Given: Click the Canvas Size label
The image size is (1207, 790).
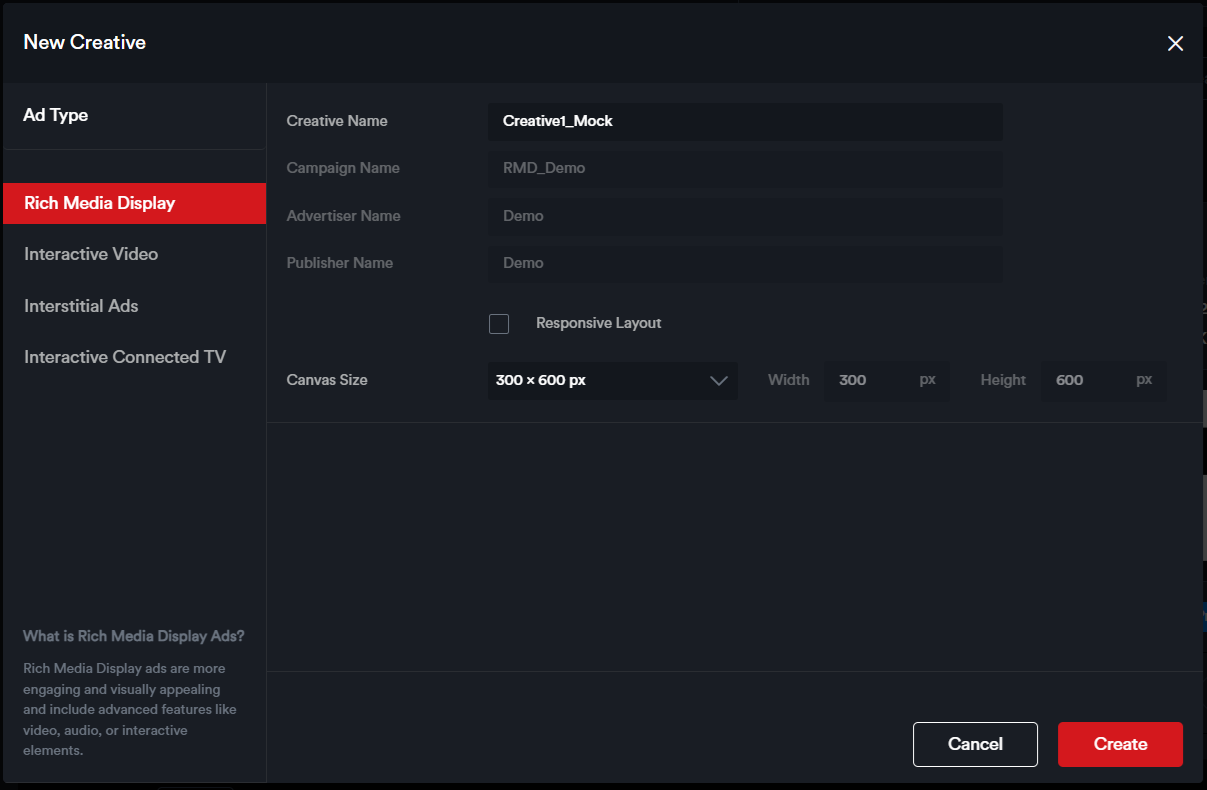Looking at the screenshot, I should (327, 380).
